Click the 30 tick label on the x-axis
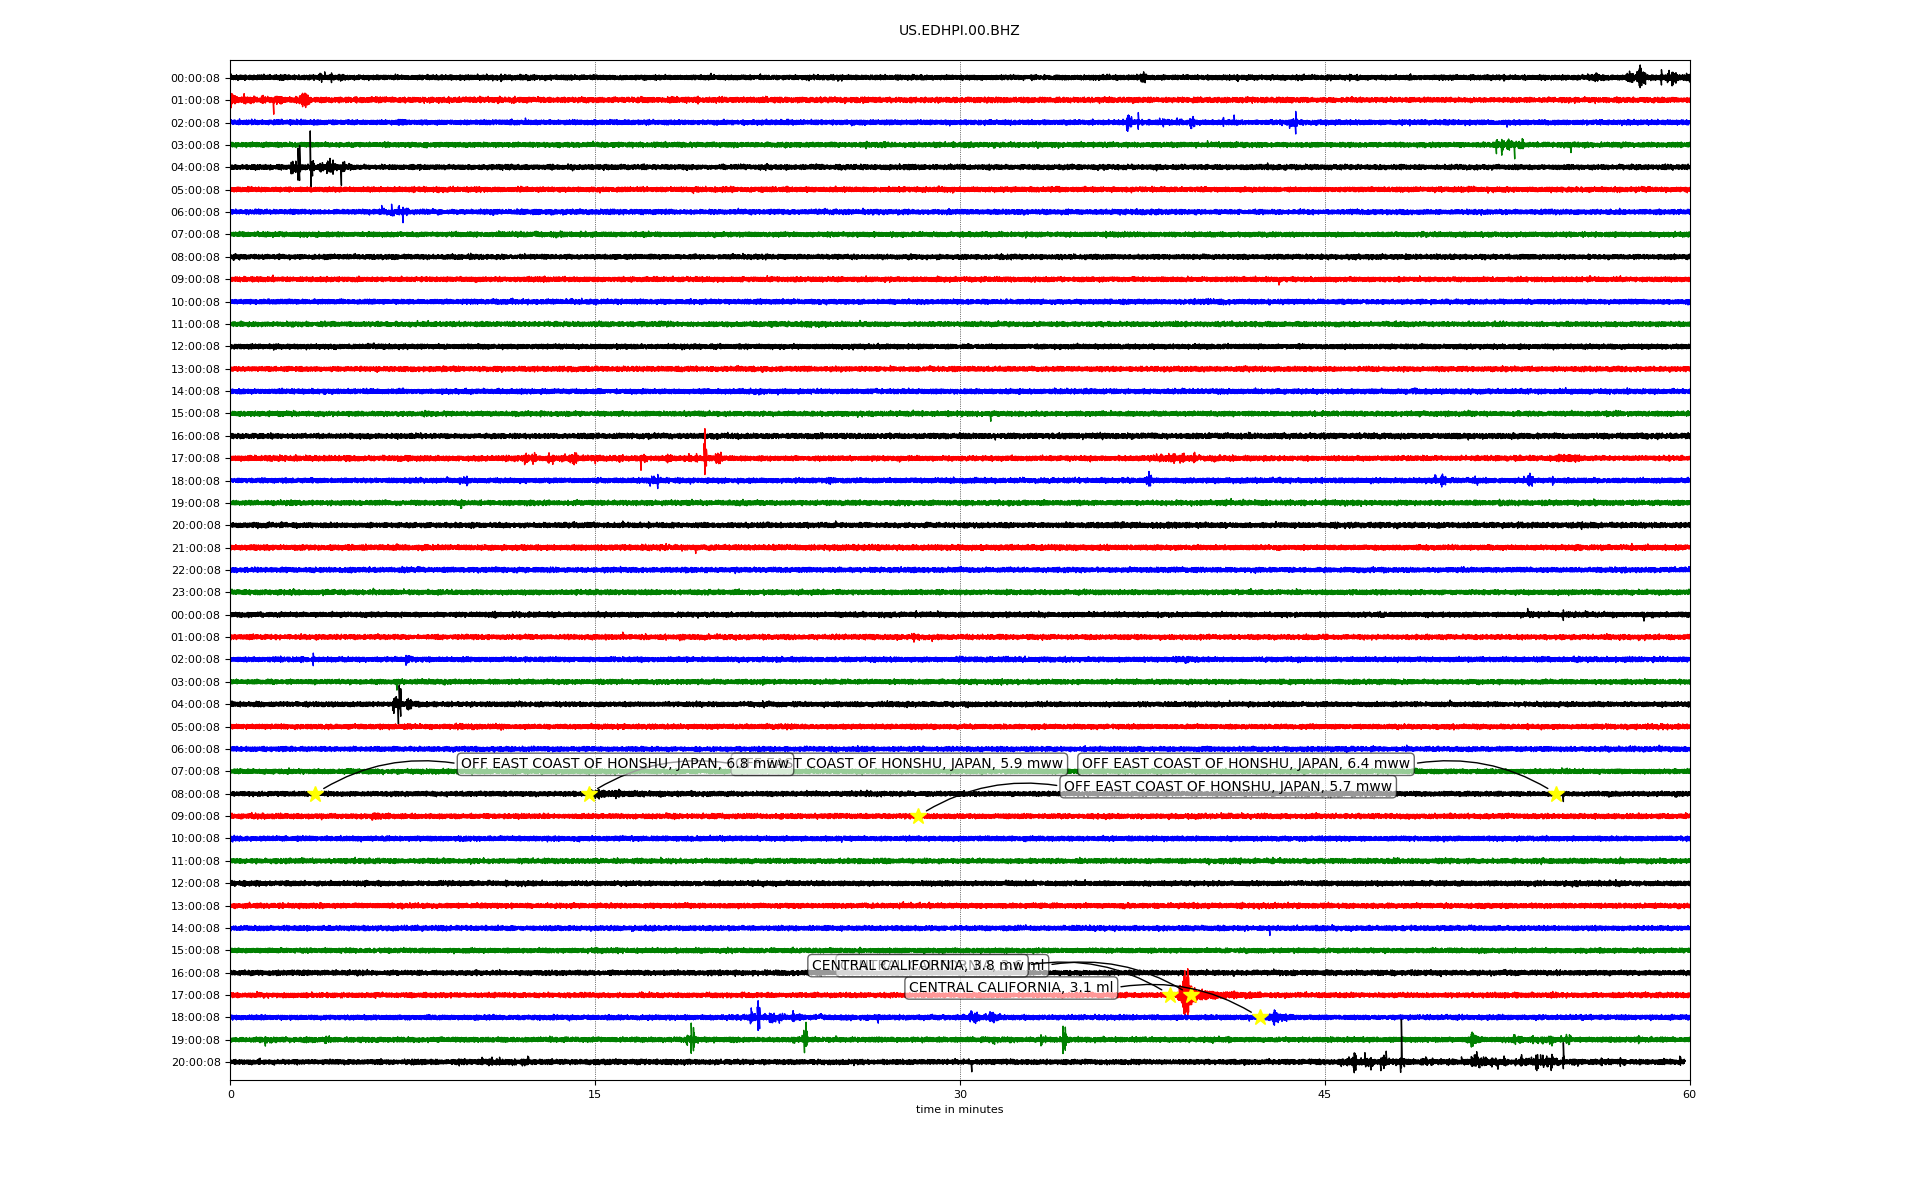 click(x=960, y=1094)
